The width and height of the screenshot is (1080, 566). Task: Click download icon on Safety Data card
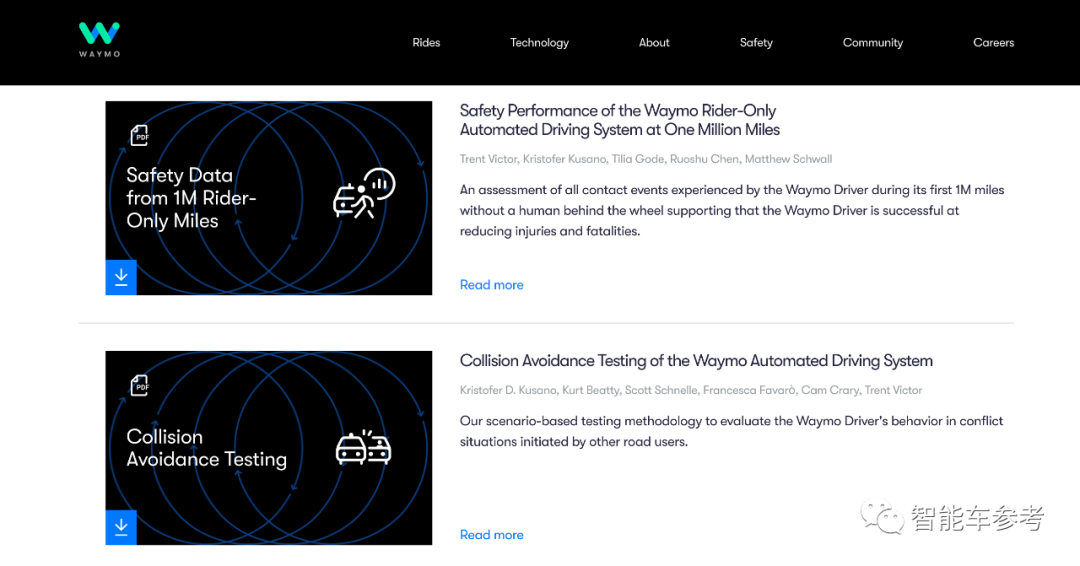[121, 277]
